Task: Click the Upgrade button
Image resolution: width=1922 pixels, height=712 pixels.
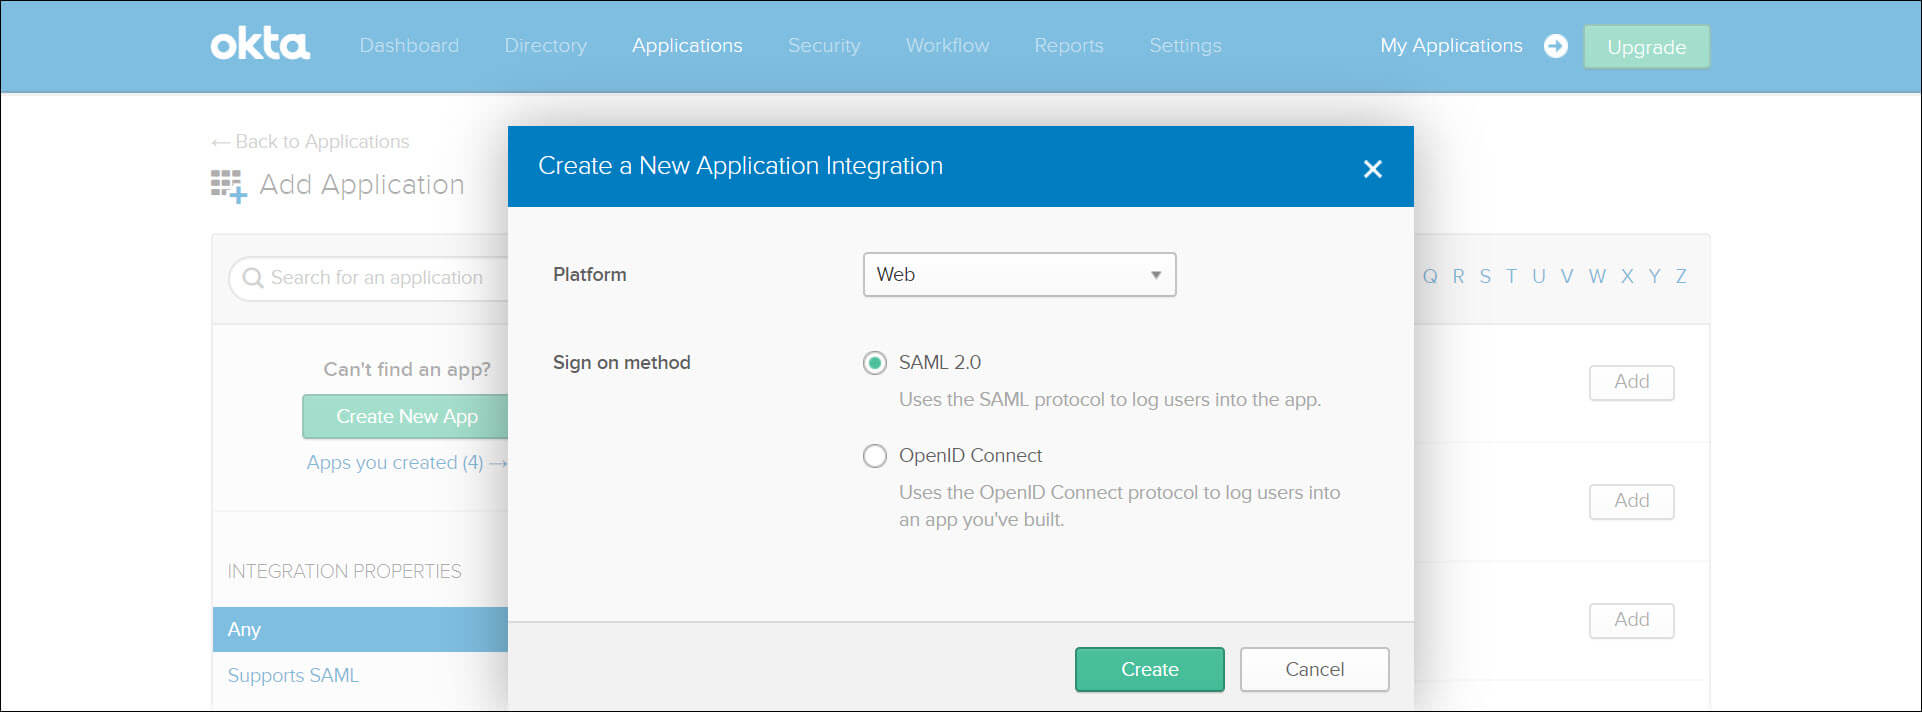Action: click(x=1646, y=47)
